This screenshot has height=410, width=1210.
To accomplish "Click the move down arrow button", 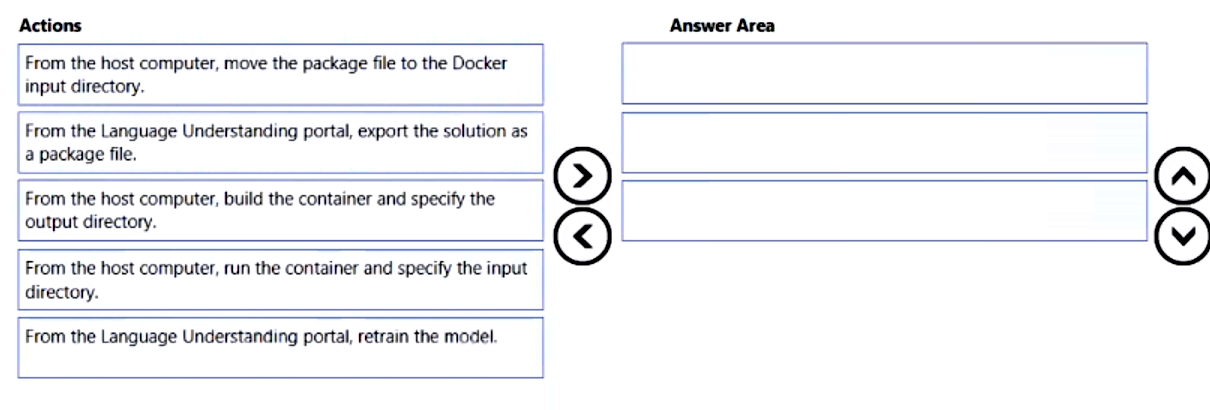I will click(x=1181, y=237).
